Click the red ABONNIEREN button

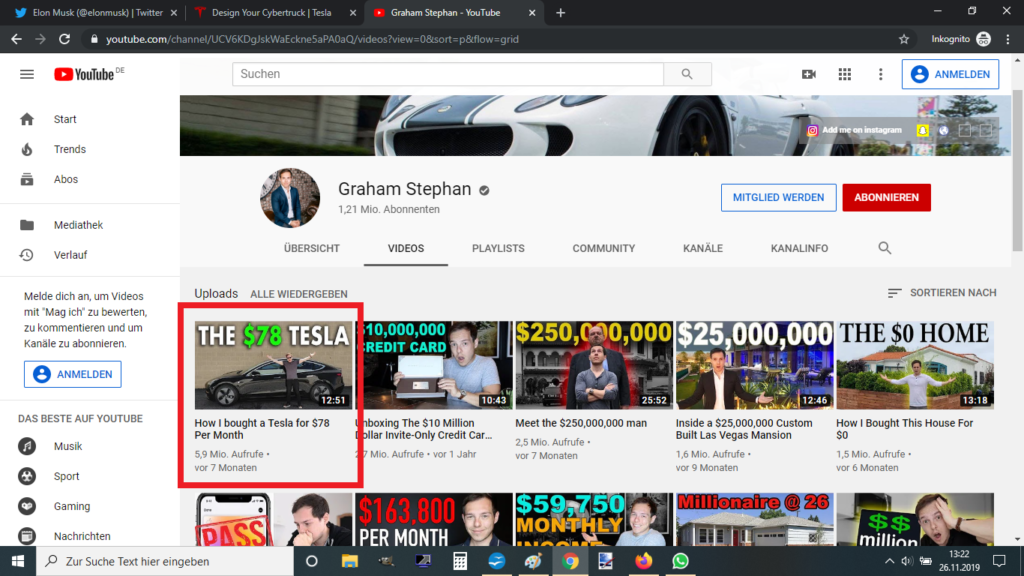pyautogui.click(x=886, y=197)
